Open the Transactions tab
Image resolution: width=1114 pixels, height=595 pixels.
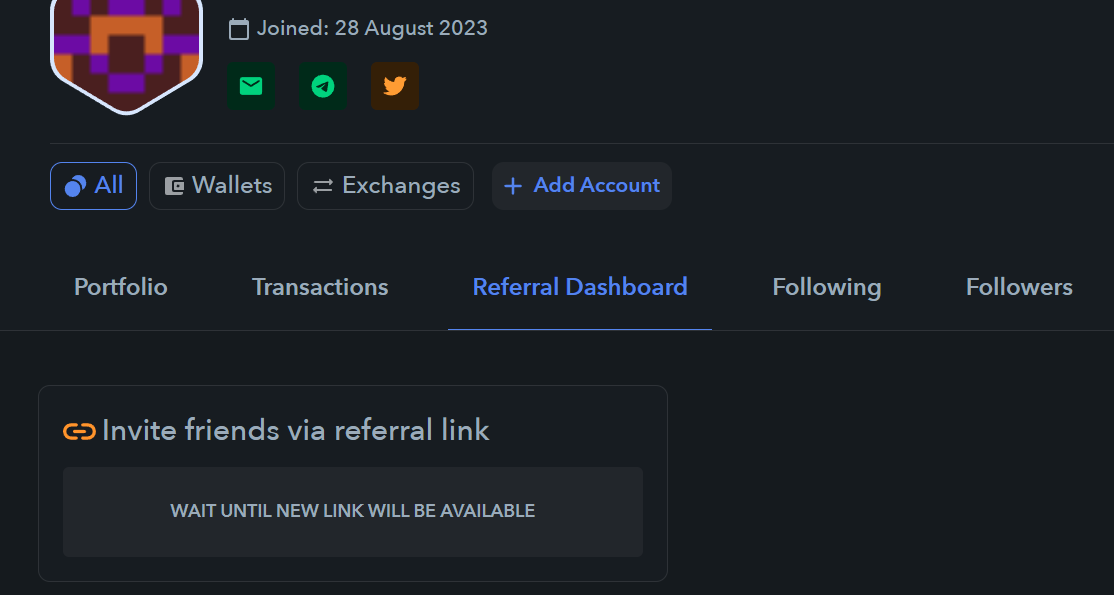point(320,287)
